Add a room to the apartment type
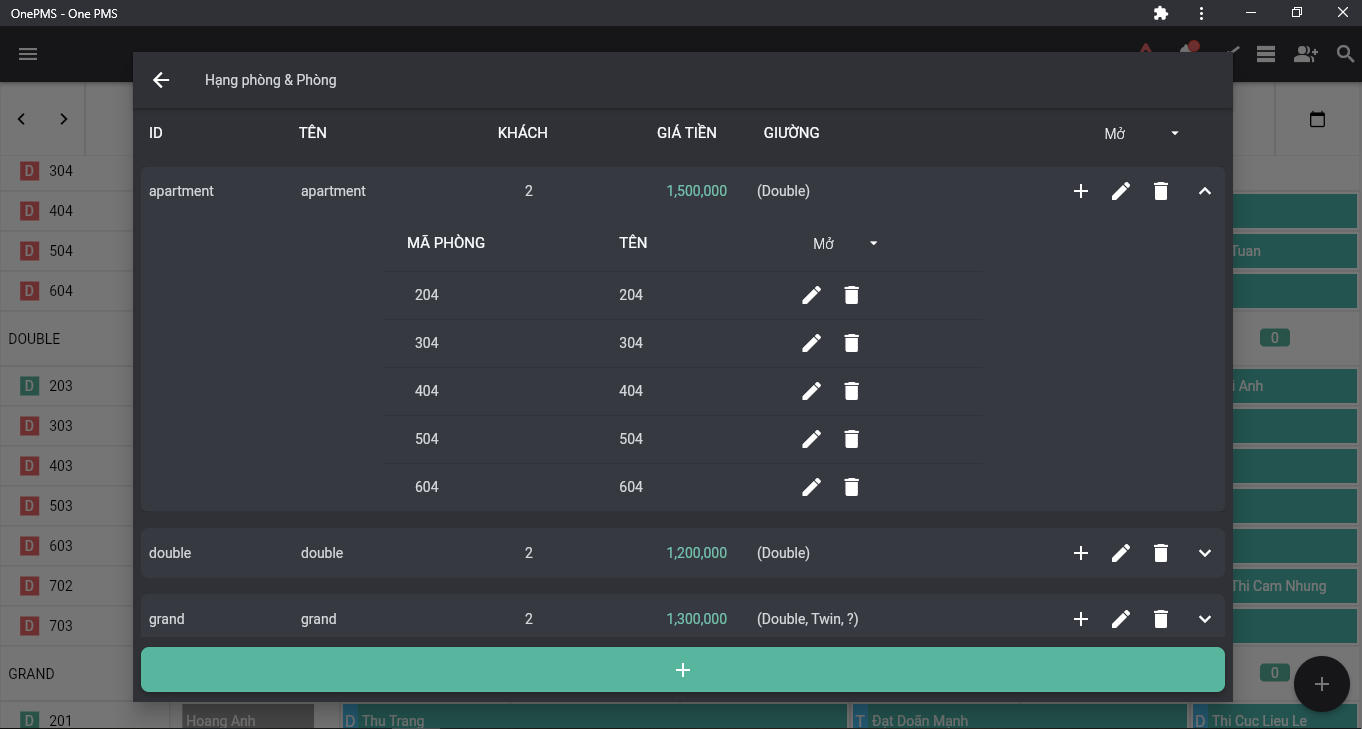1362x729 pixels. (1081, 191)
